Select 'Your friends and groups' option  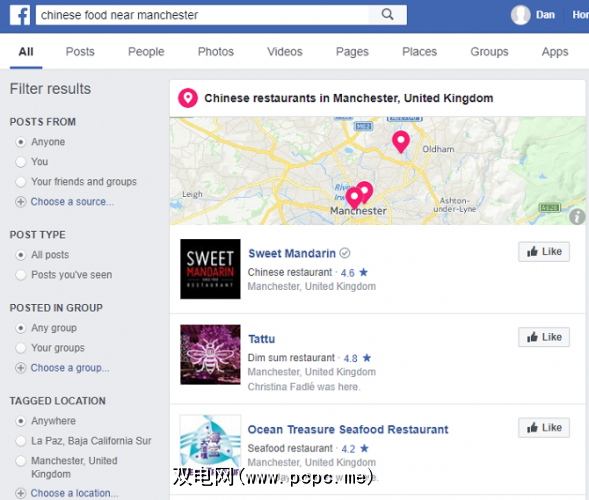tap(21, 182)
